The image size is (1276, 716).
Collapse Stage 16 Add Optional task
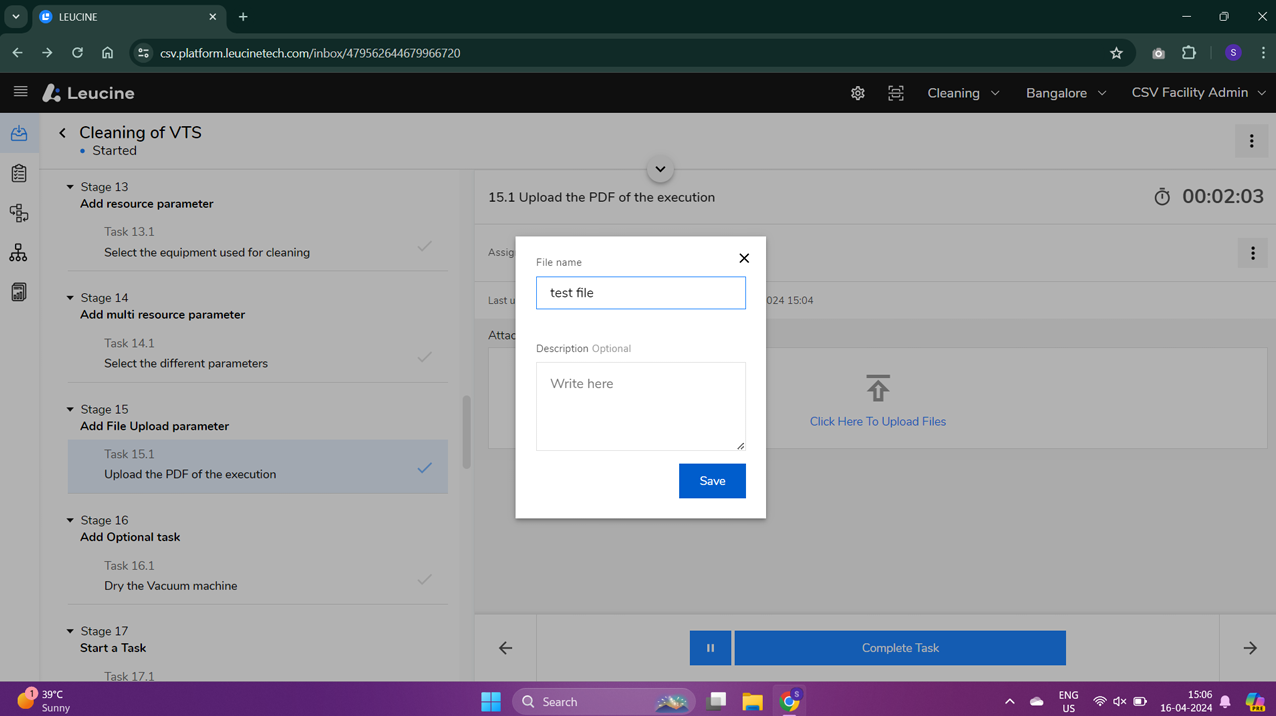(70, 520)
